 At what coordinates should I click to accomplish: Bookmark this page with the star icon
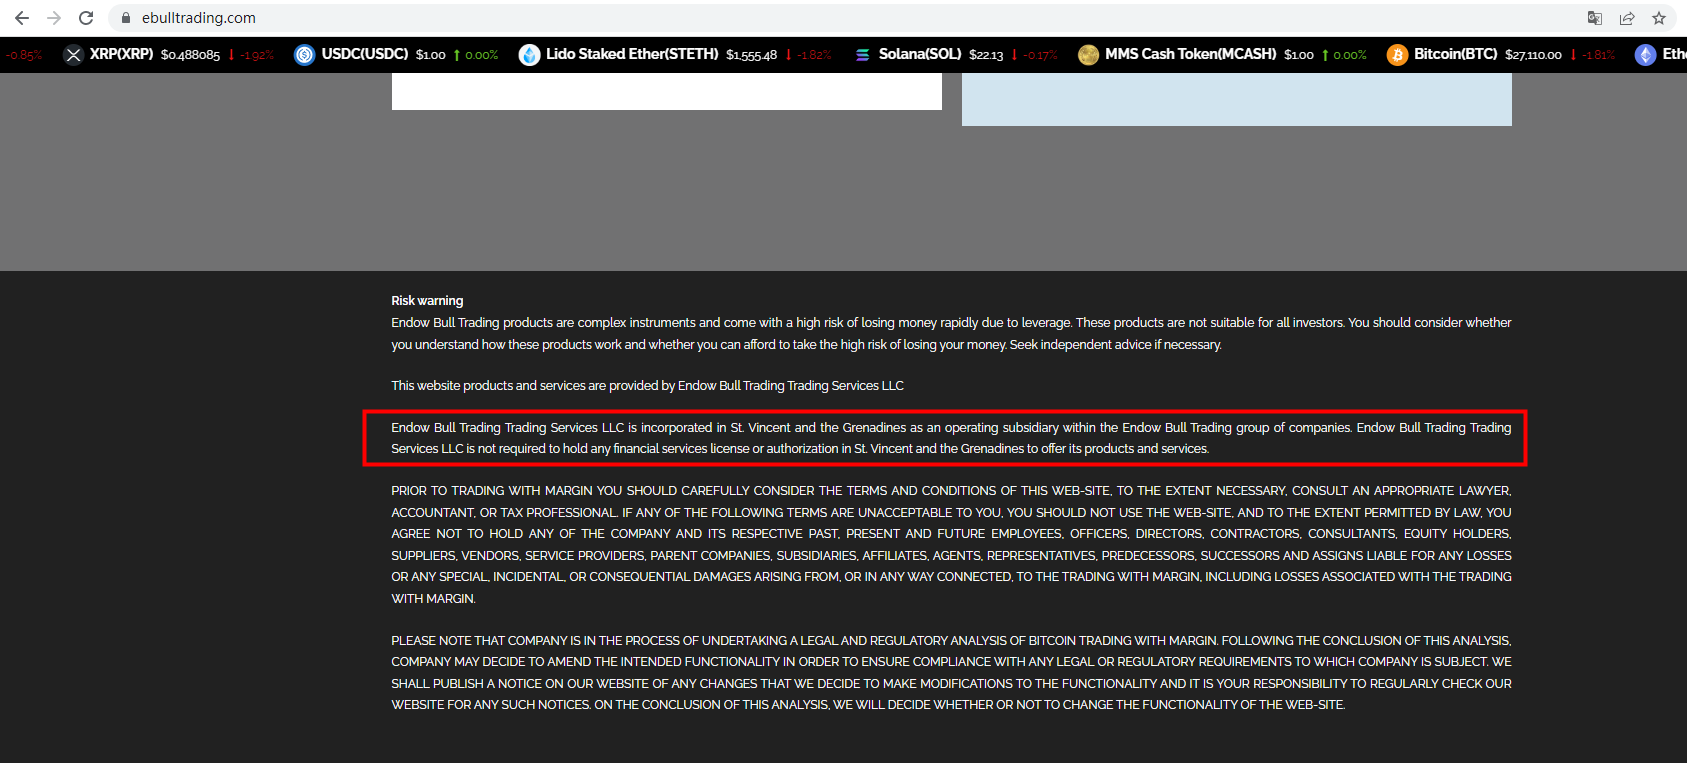(x=1659, y=18)
